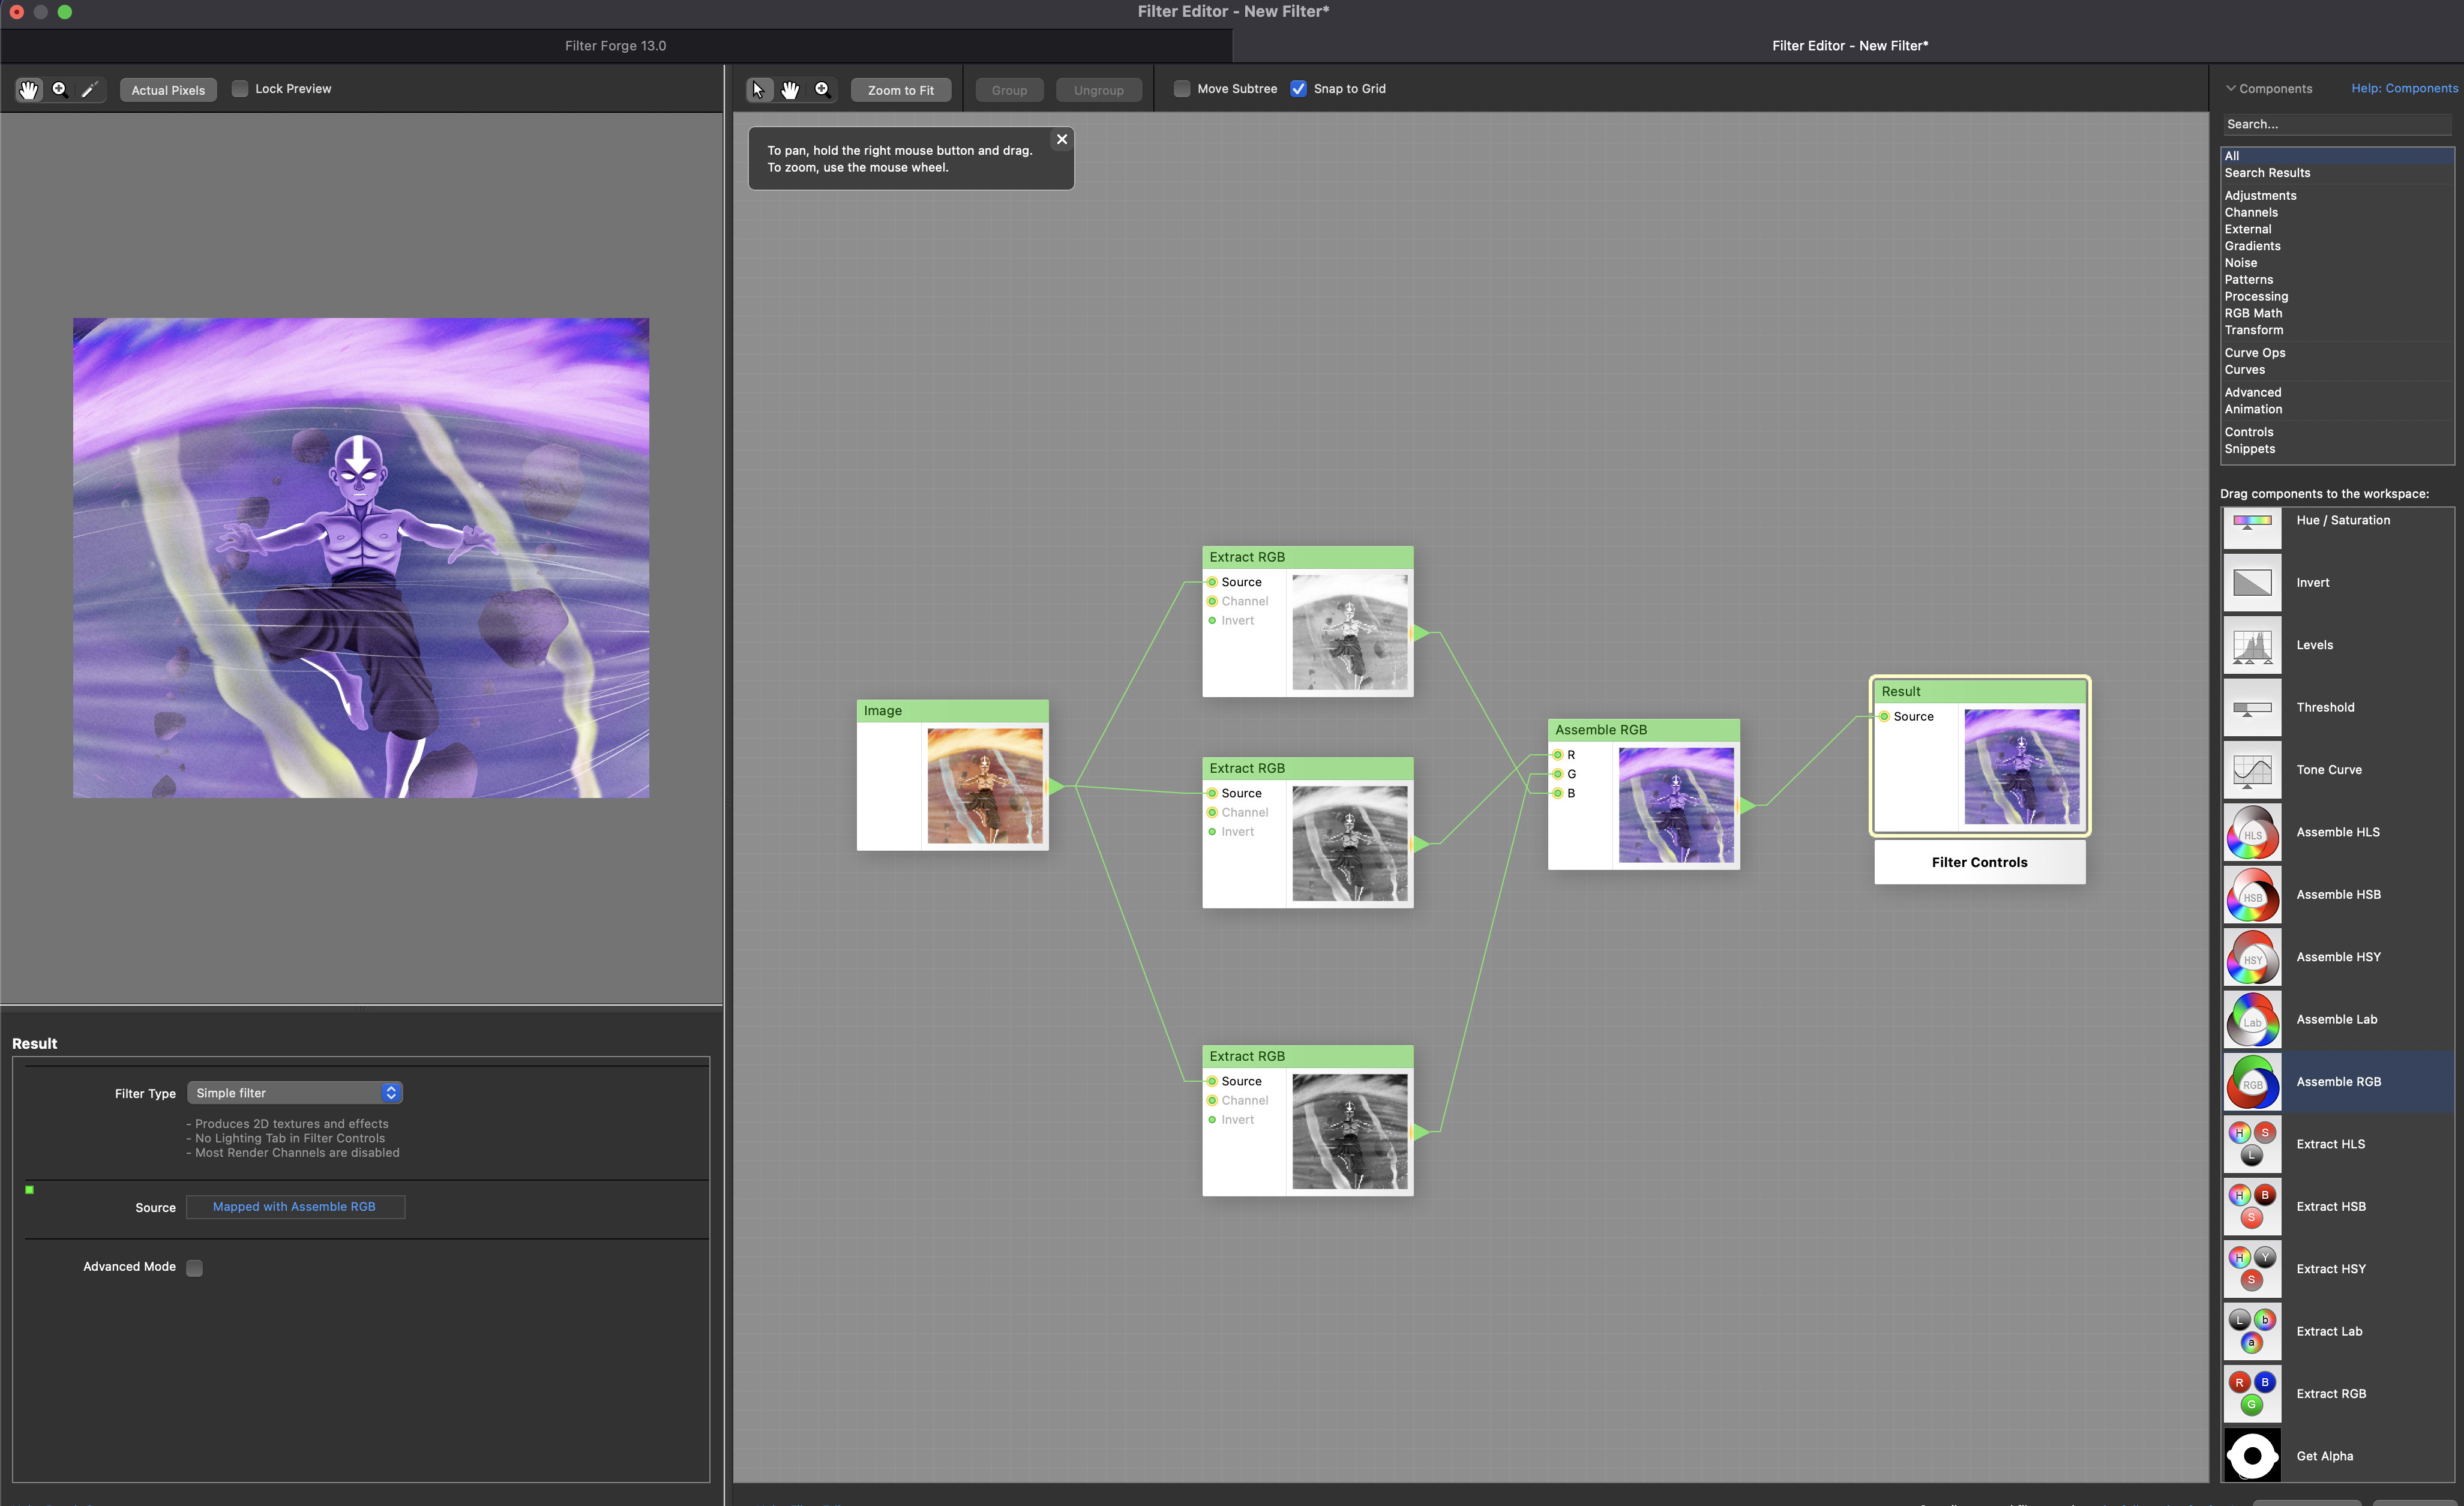Click the B input port of Assemble RGB

(x=1557, y=793)
